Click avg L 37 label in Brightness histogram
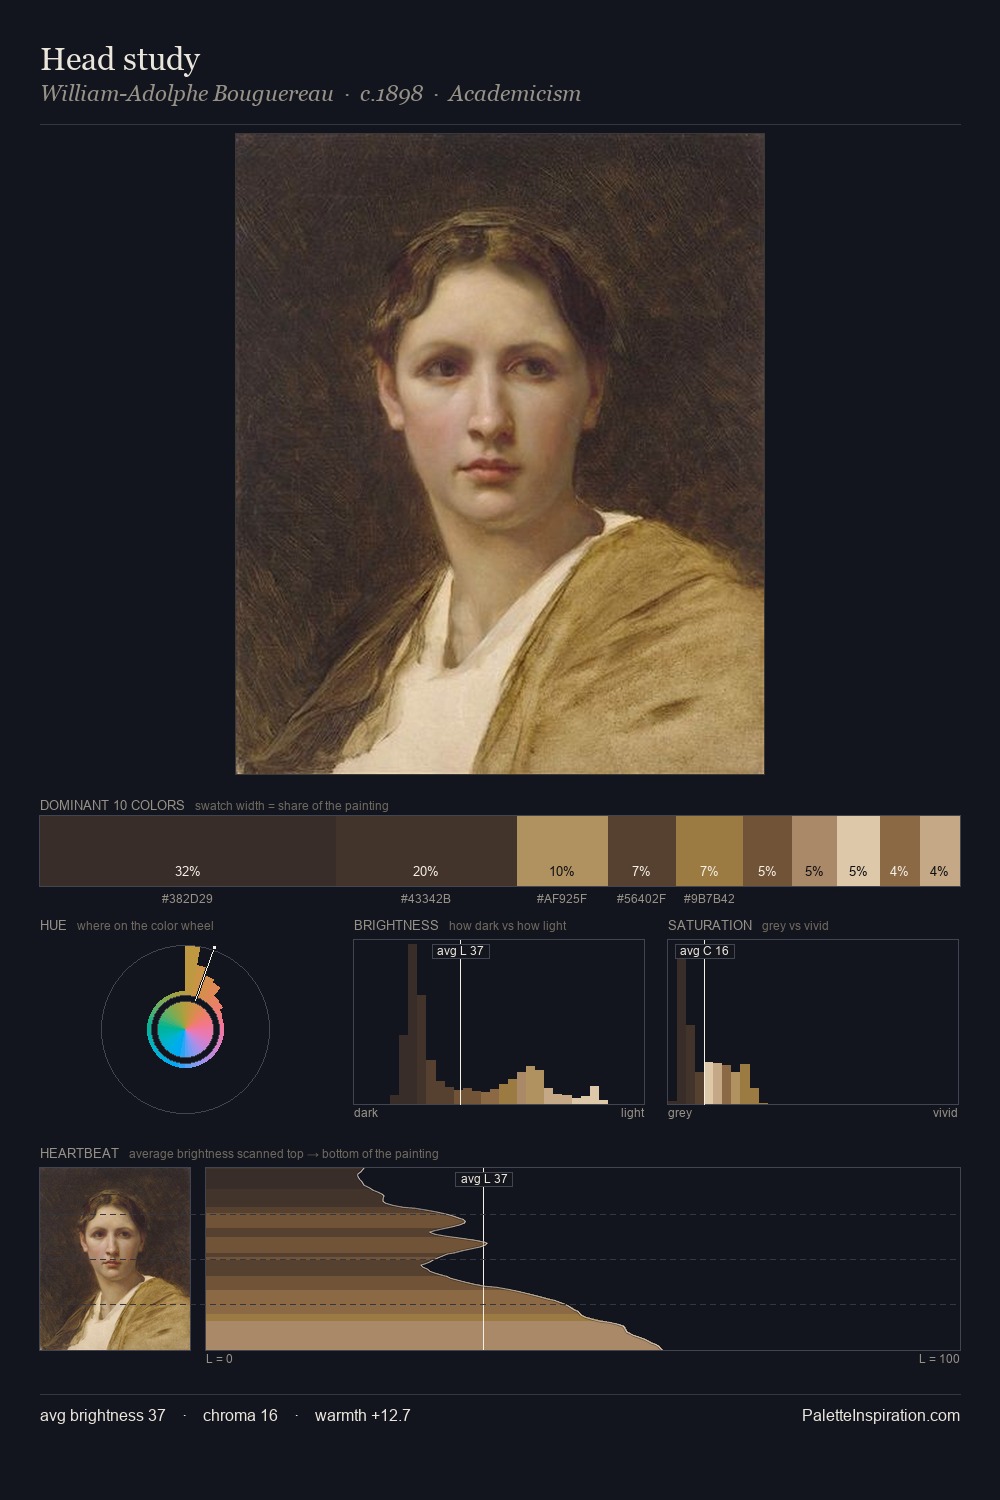 pos(460,951)
